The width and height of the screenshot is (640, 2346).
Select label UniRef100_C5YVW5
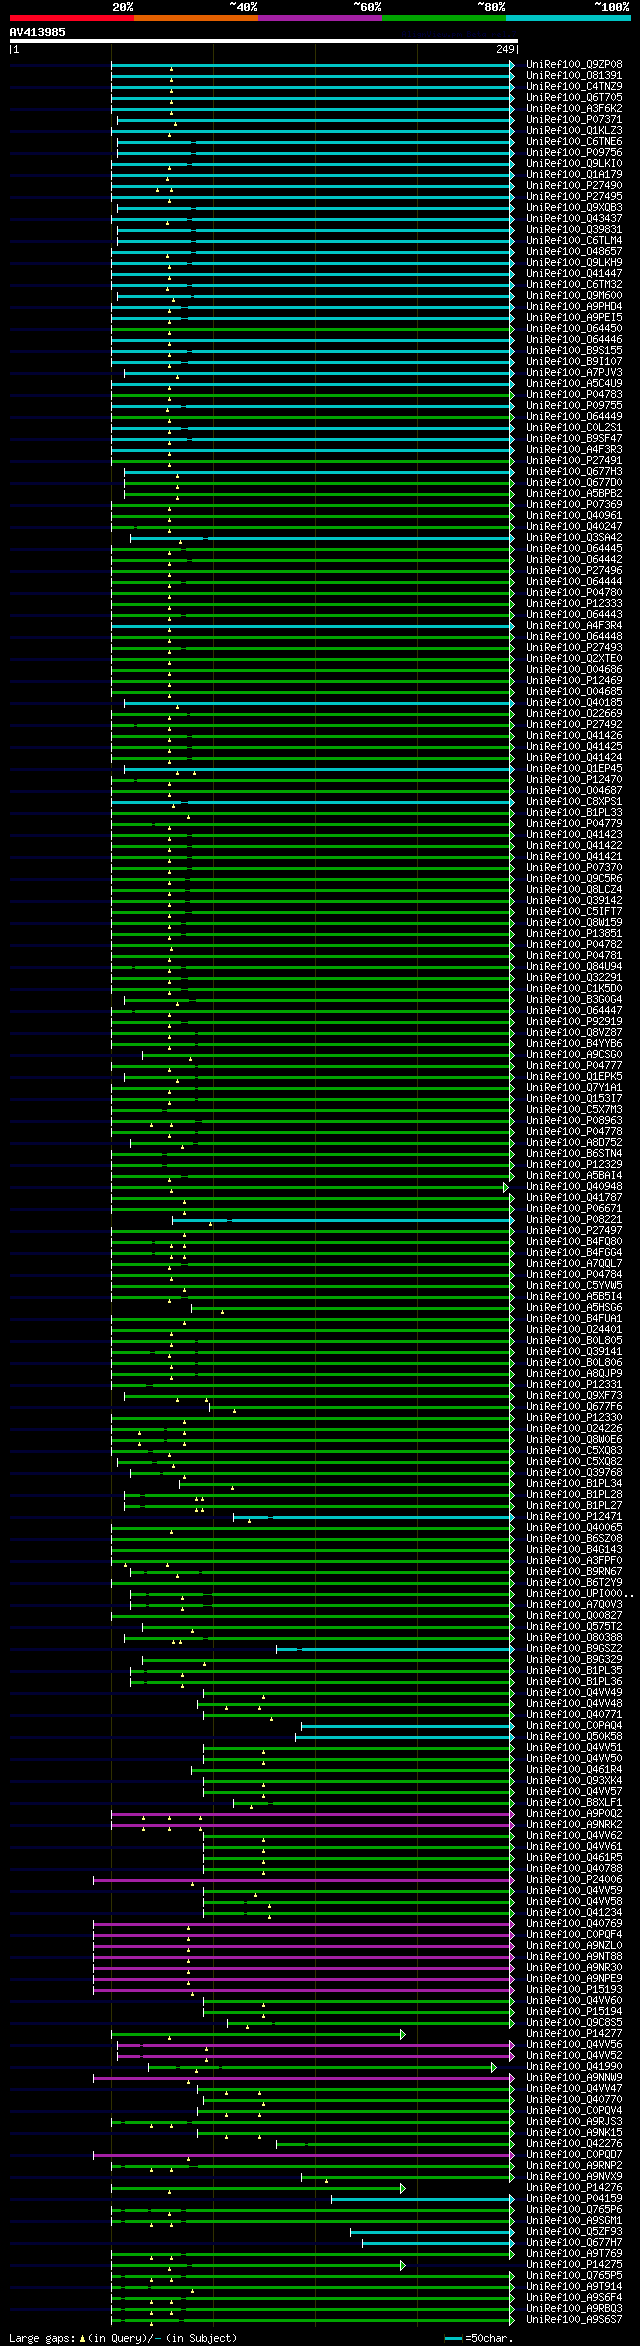(x=574, y=1285)
